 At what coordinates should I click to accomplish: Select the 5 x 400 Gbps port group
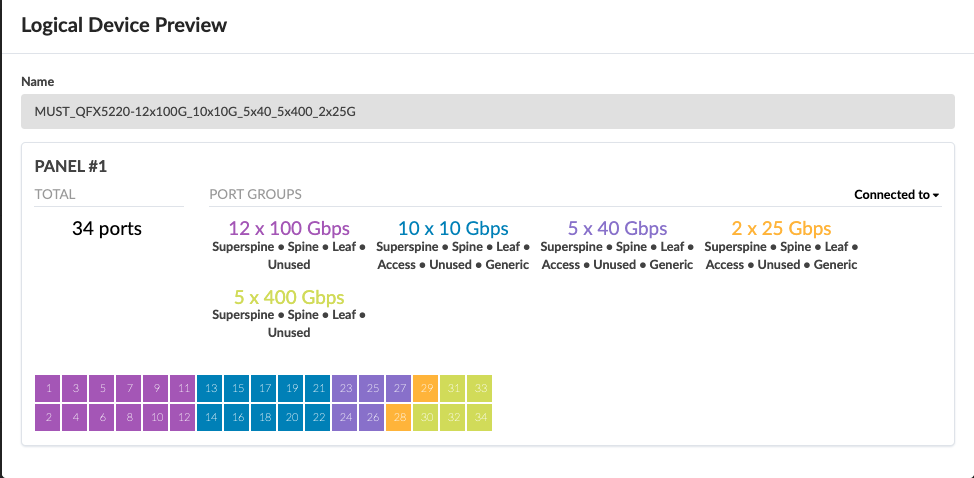(x=289, y=297)
